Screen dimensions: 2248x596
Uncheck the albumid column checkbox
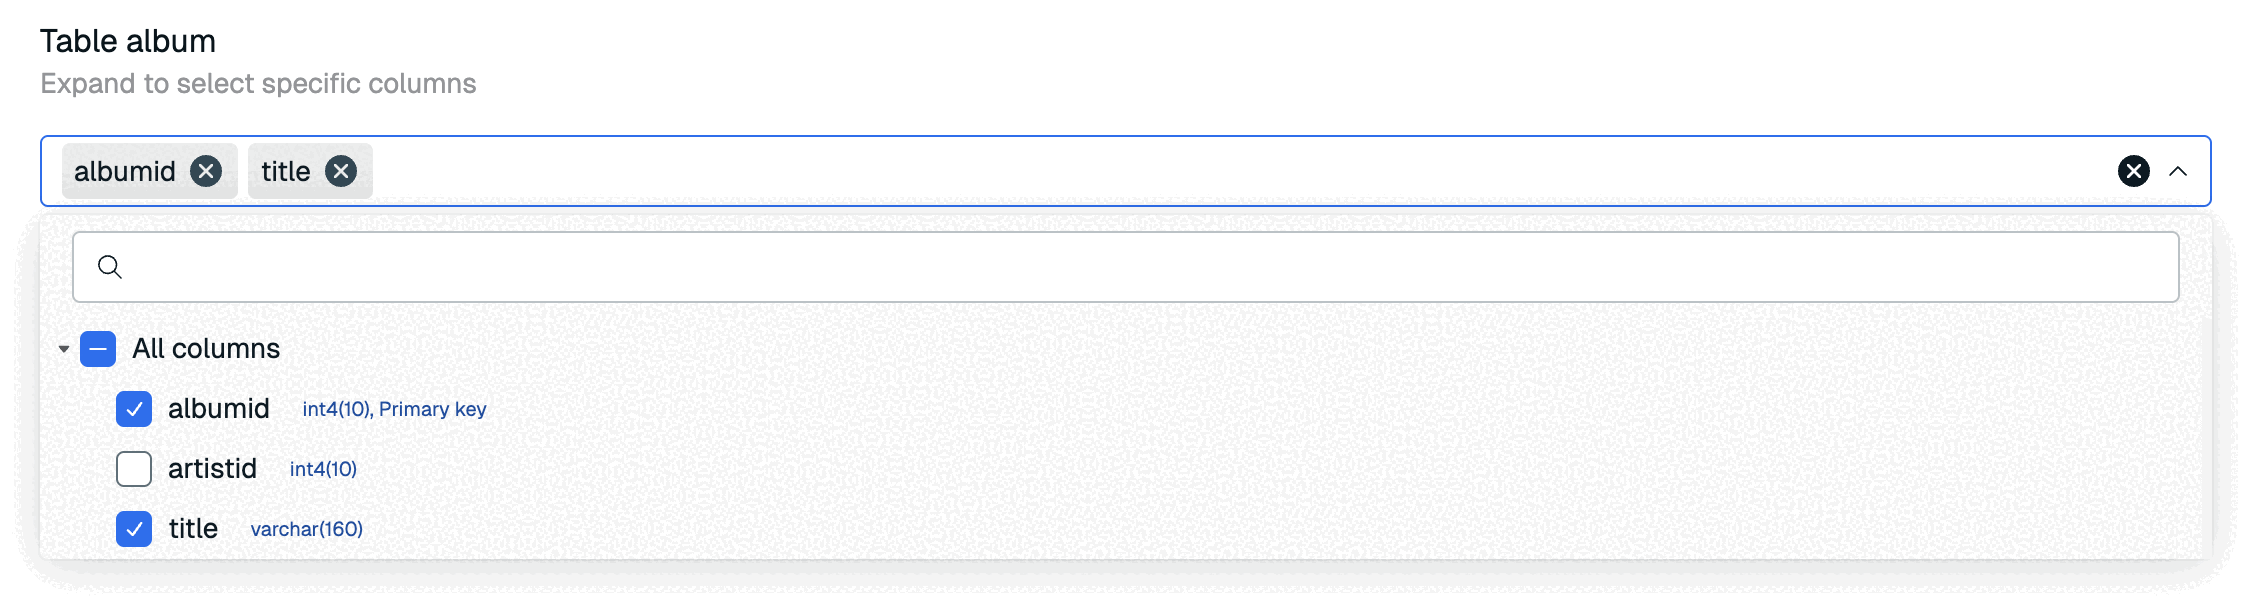(x=134, y=409)
